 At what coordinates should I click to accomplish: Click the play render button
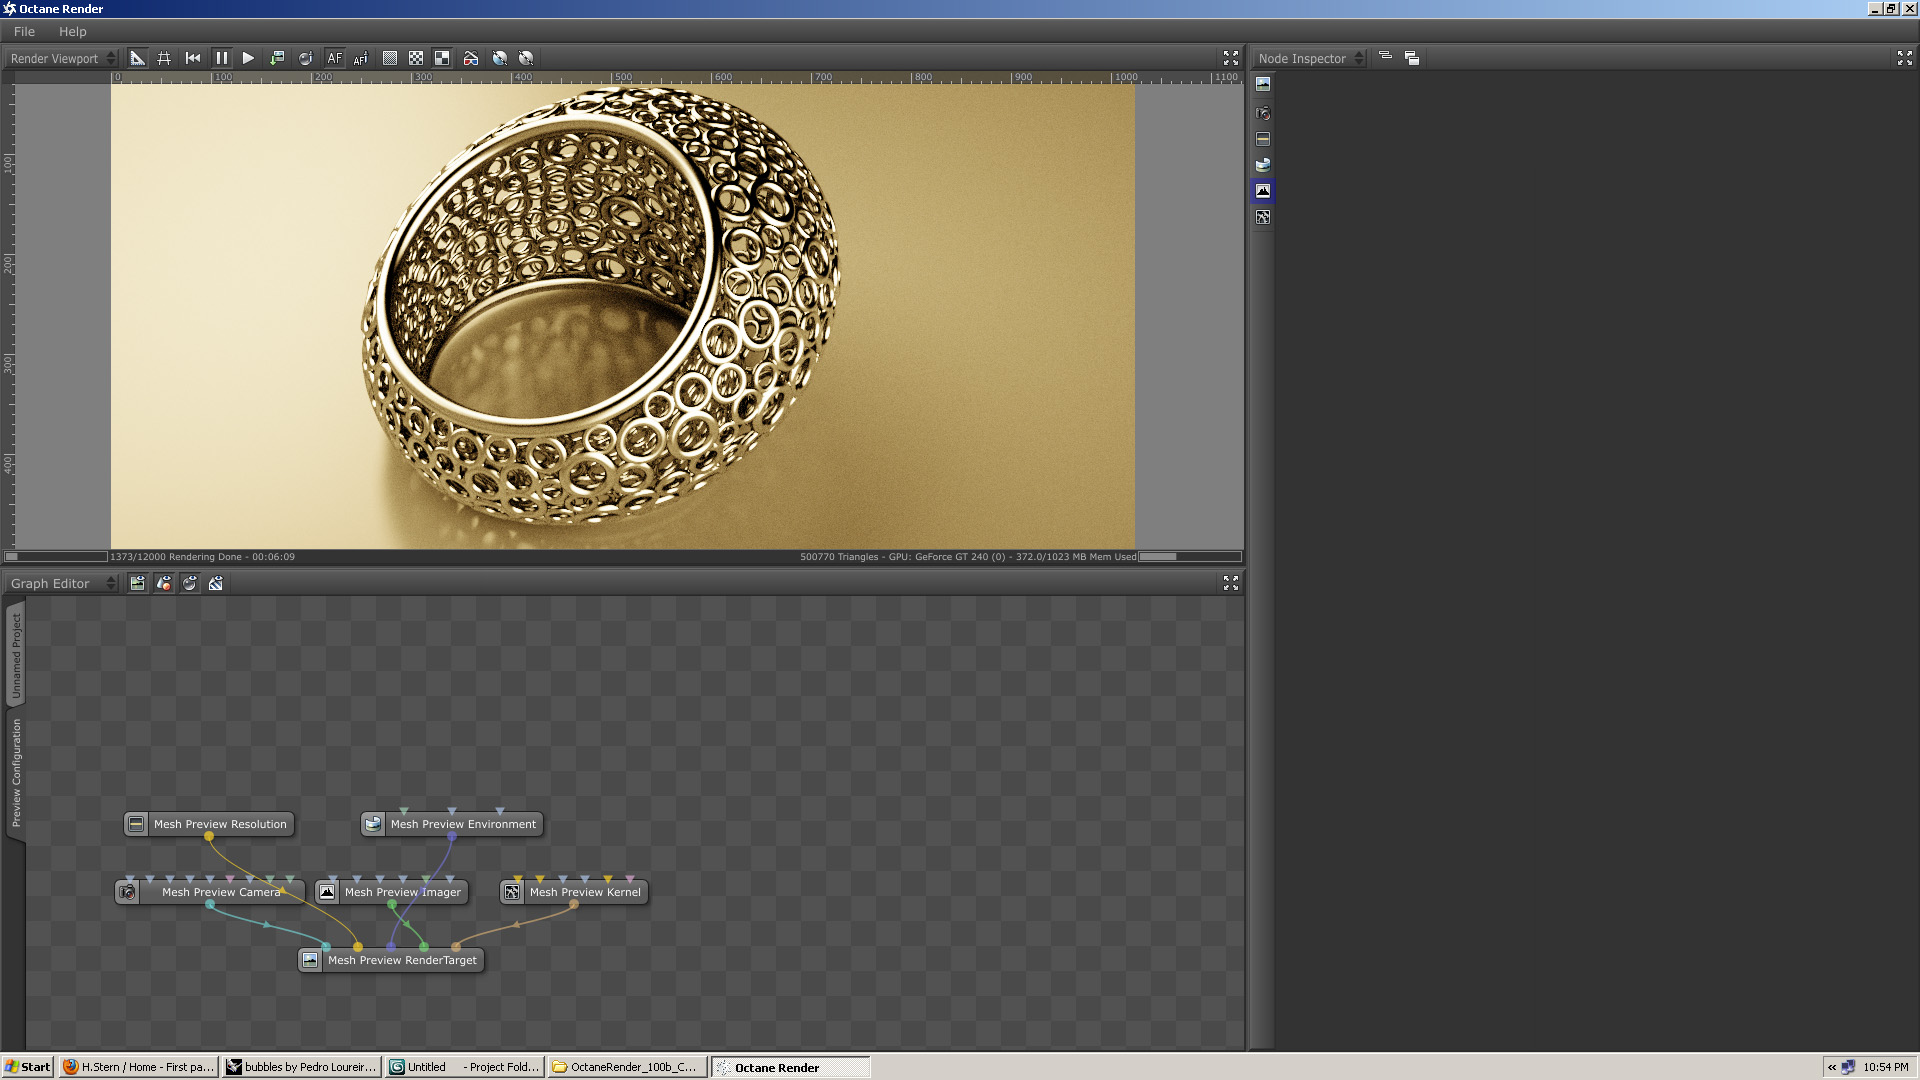(x=248, y=58)
